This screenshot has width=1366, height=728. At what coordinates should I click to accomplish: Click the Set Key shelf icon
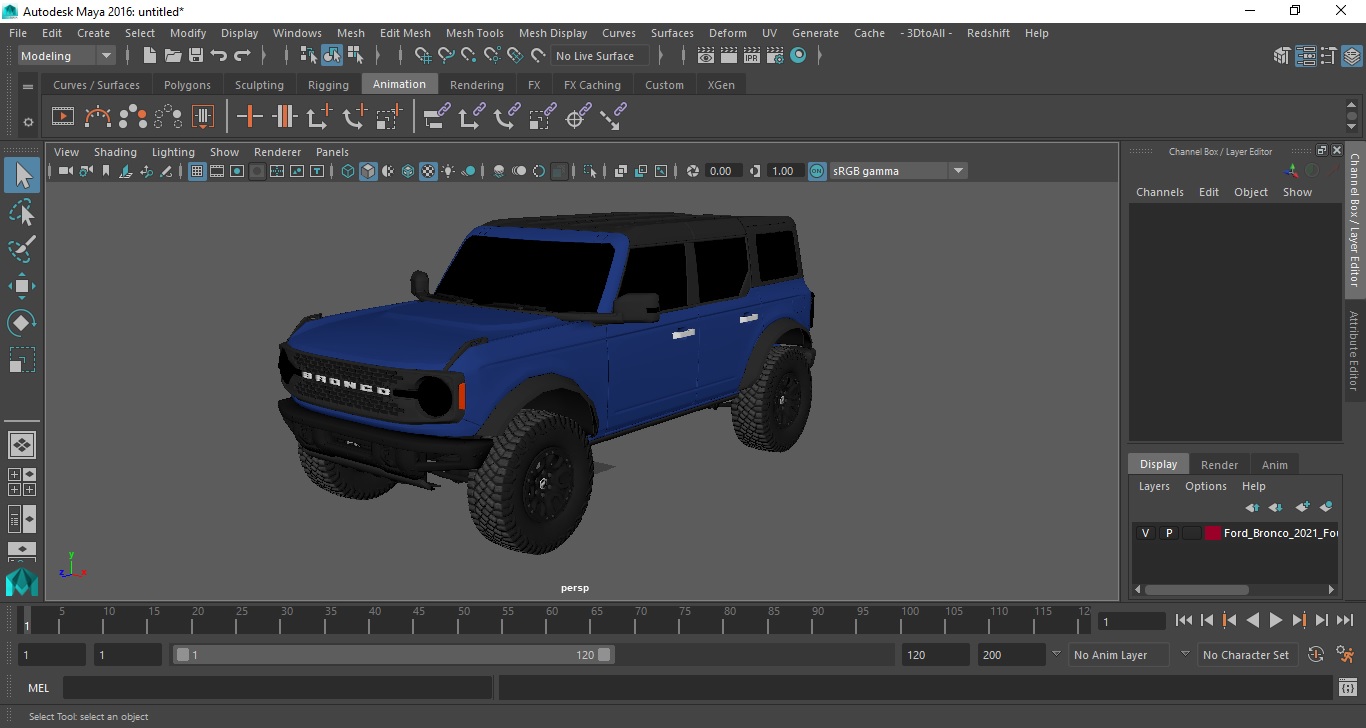[249, 117]
